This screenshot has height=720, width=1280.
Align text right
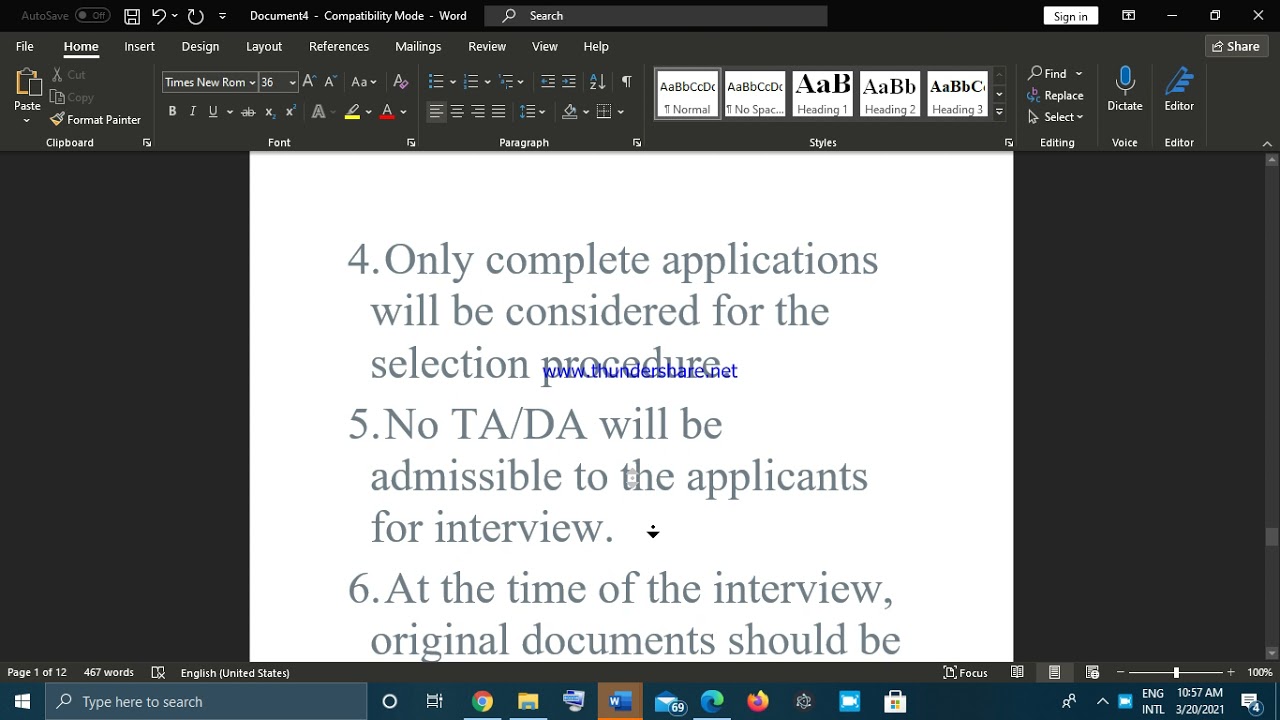pos(478,112)
